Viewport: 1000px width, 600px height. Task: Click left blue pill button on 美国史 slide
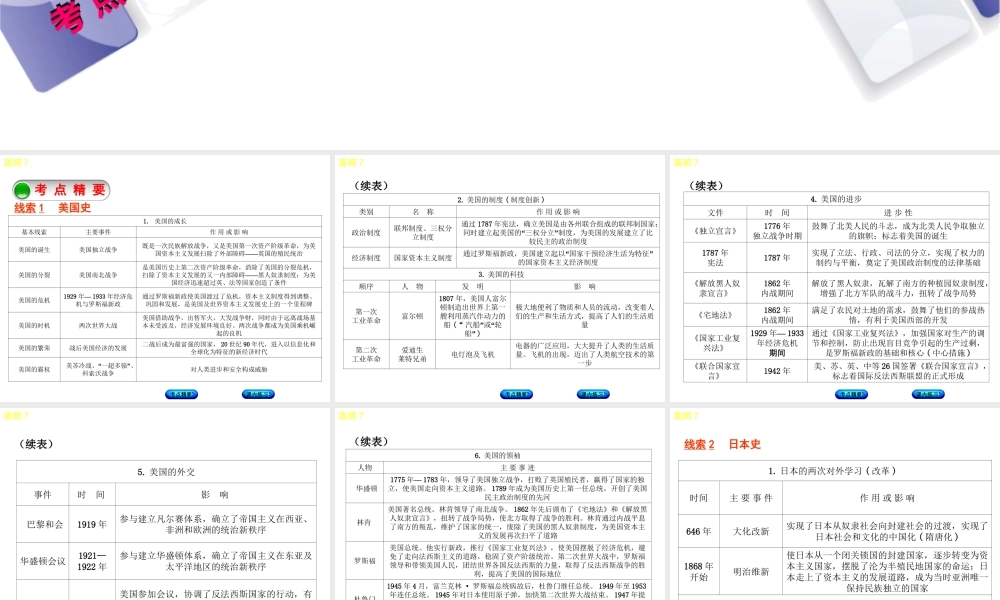[x=181, y=394]
